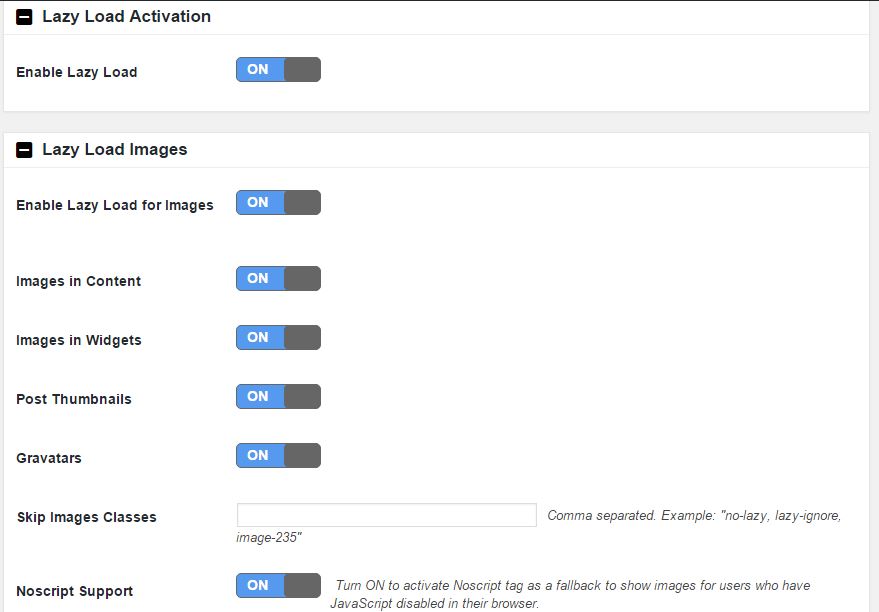Toggle Noscript Support off
The image size is (879, 612).
pos(277,585)
